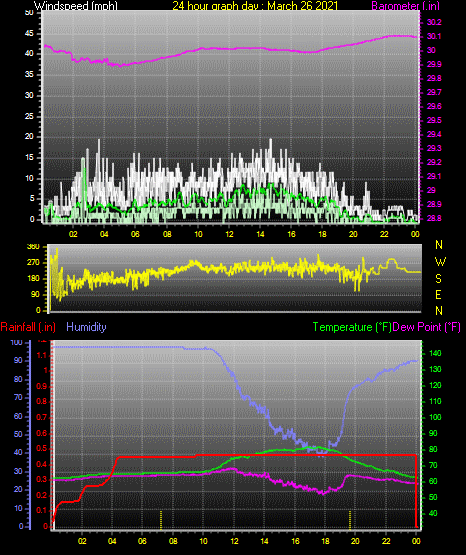Click the Humidity legend label
Image resolution: width=466 pixels, height=555 pixels.
pos(86,327)
